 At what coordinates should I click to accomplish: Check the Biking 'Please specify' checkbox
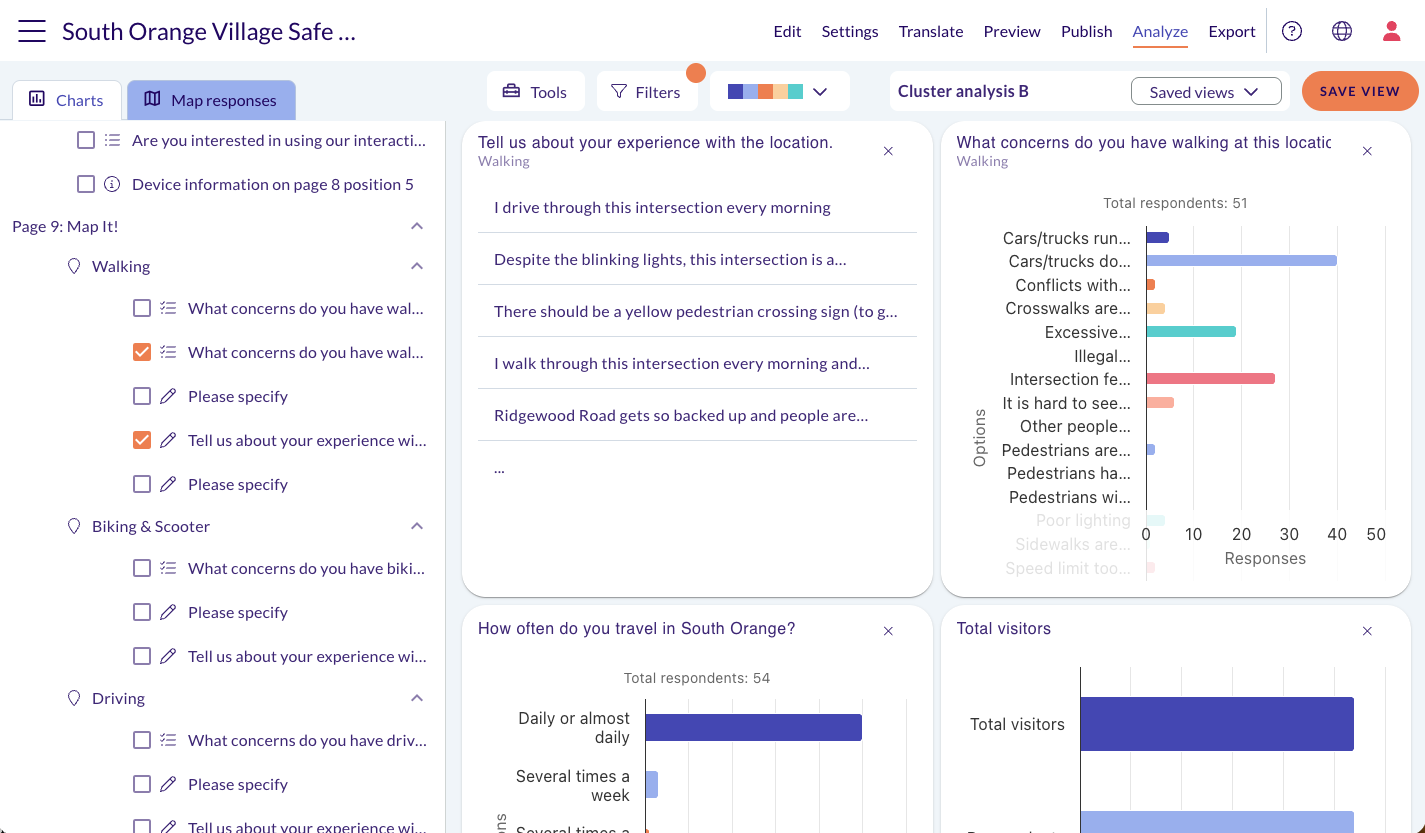point(142,612)
